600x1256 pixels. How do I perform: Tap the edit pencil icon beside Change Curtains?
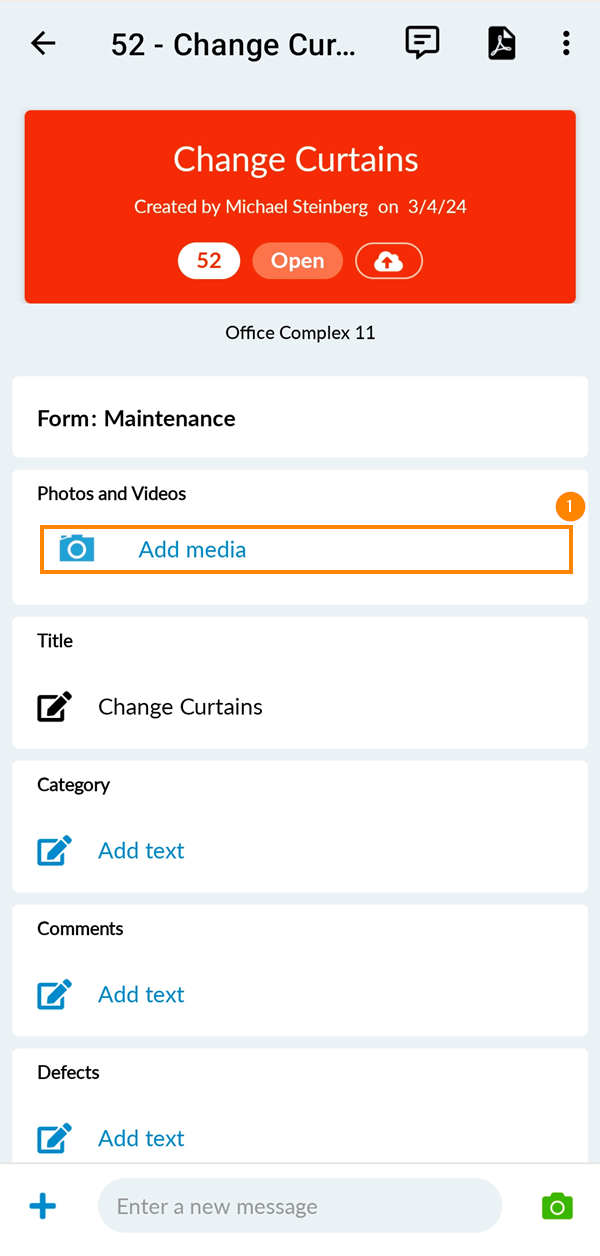tap(55, 707)
